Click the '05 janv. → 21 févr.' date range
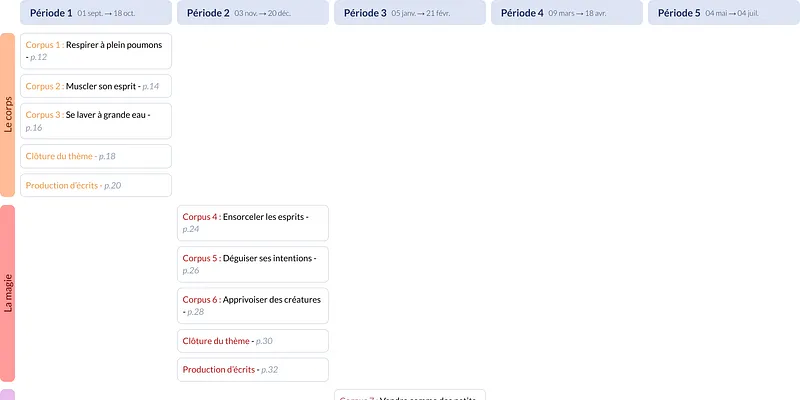This screenshot has width=800, height=400. pos(420,13)
